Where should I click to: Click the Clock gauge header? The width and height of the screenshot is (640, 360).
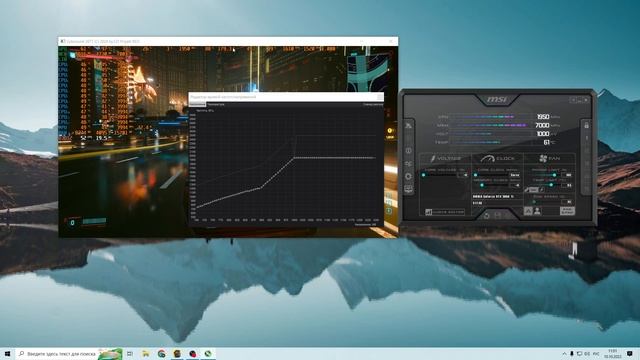click(498, 158)
